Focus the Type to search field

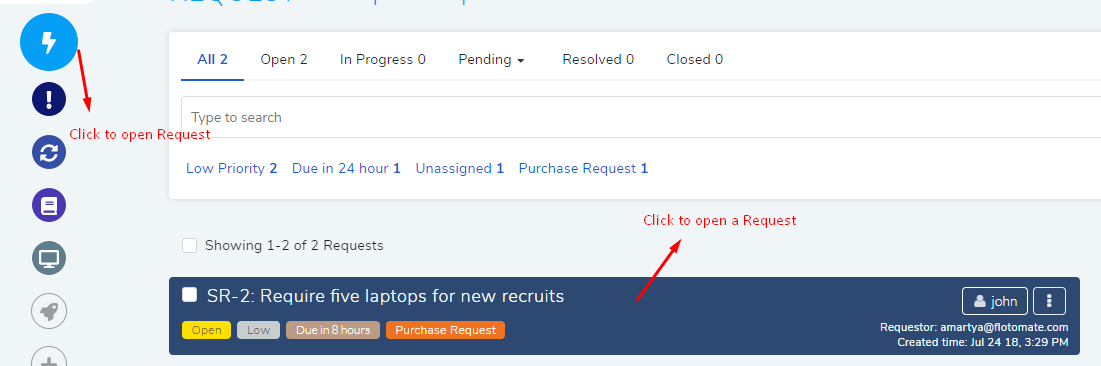[x=640, y=117]
